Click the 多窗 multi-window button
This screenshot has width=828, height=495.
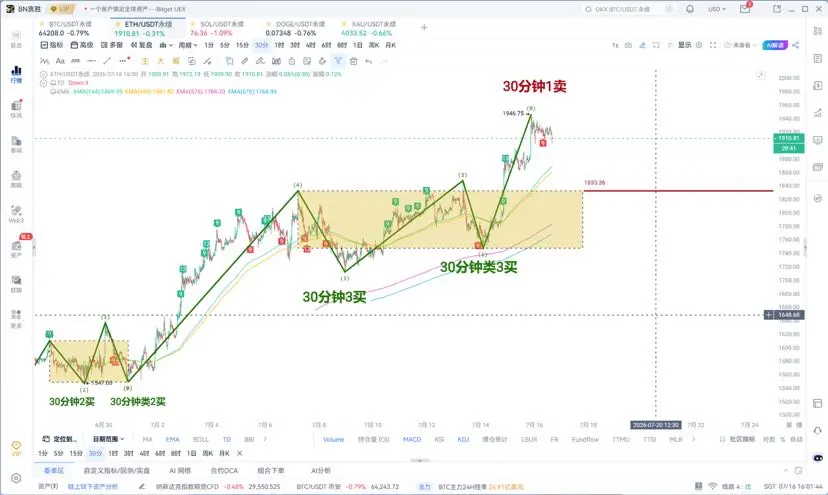[x=112, y=45]
